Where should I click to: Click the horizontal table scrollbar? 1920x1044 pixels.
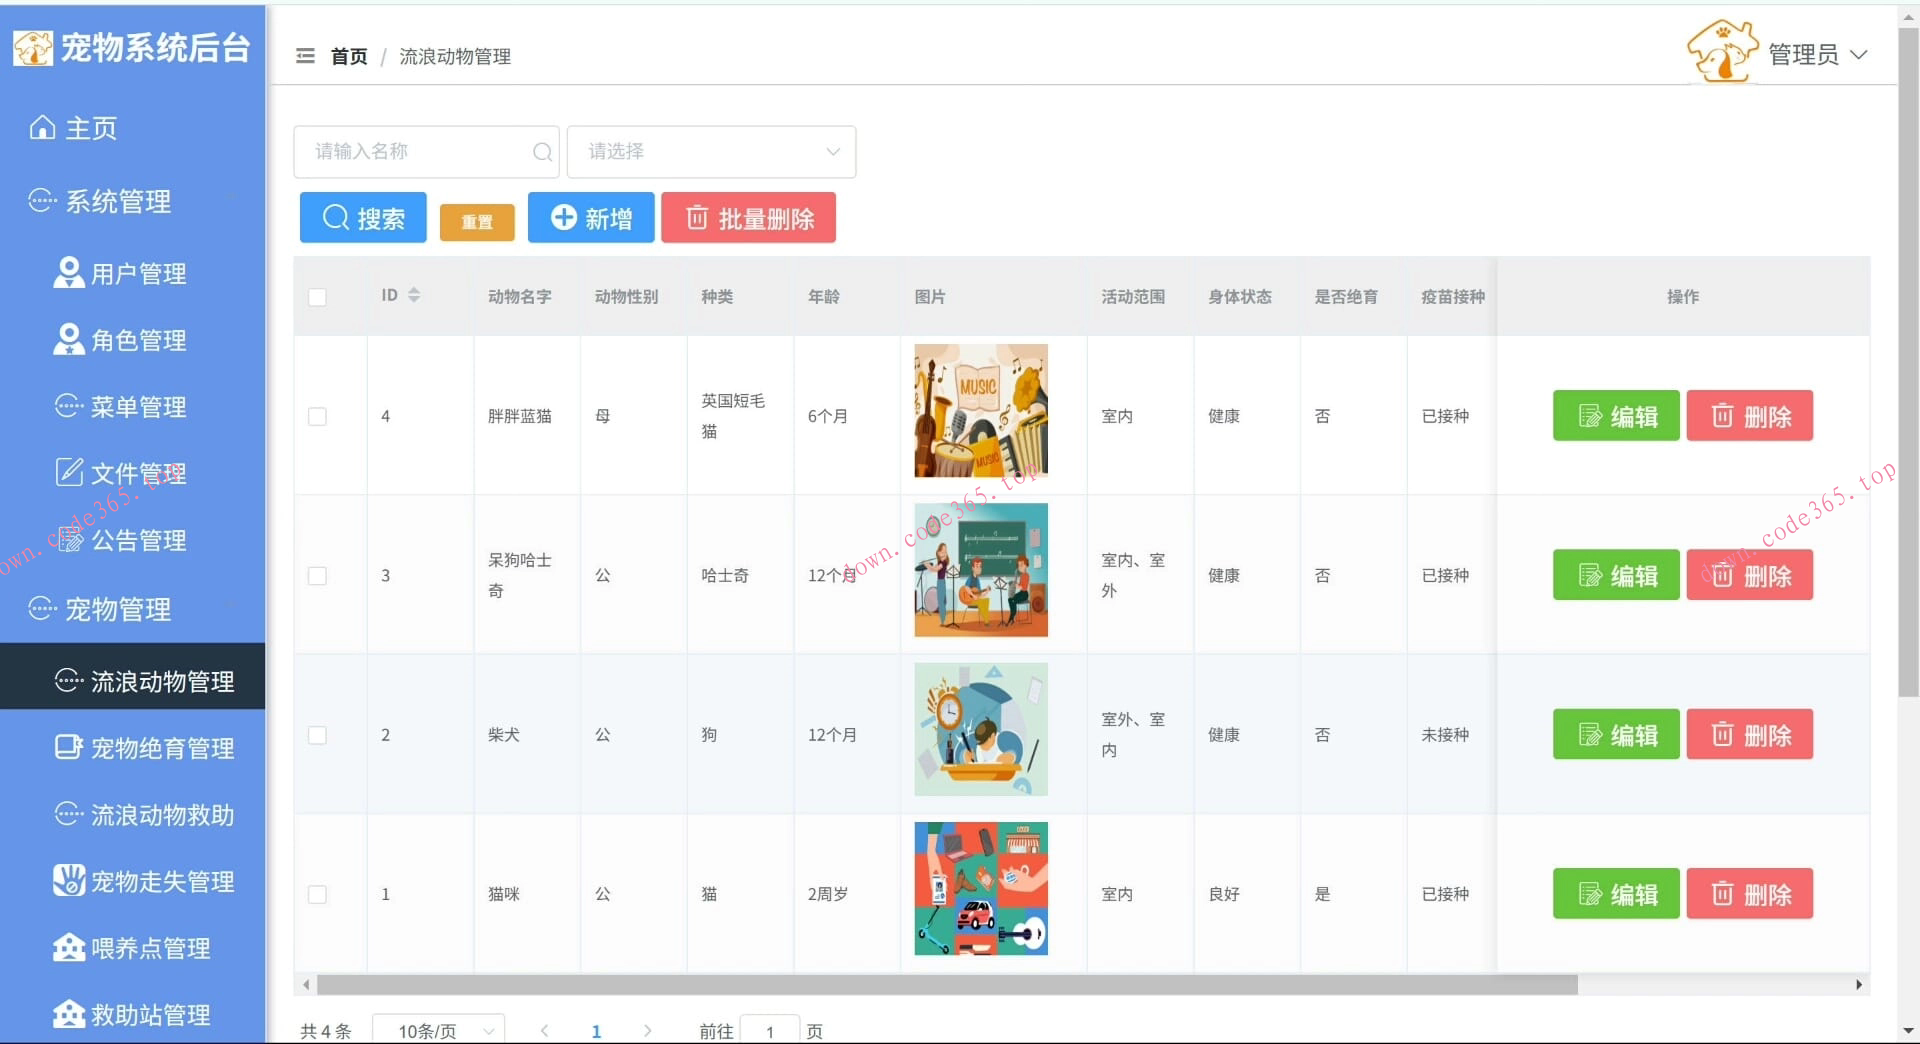click(x=946, y=985)
